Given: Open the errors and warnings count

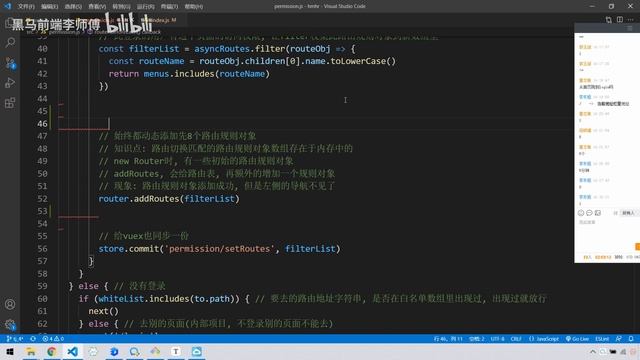Looking at the screenshot, I should pos(53,339).
